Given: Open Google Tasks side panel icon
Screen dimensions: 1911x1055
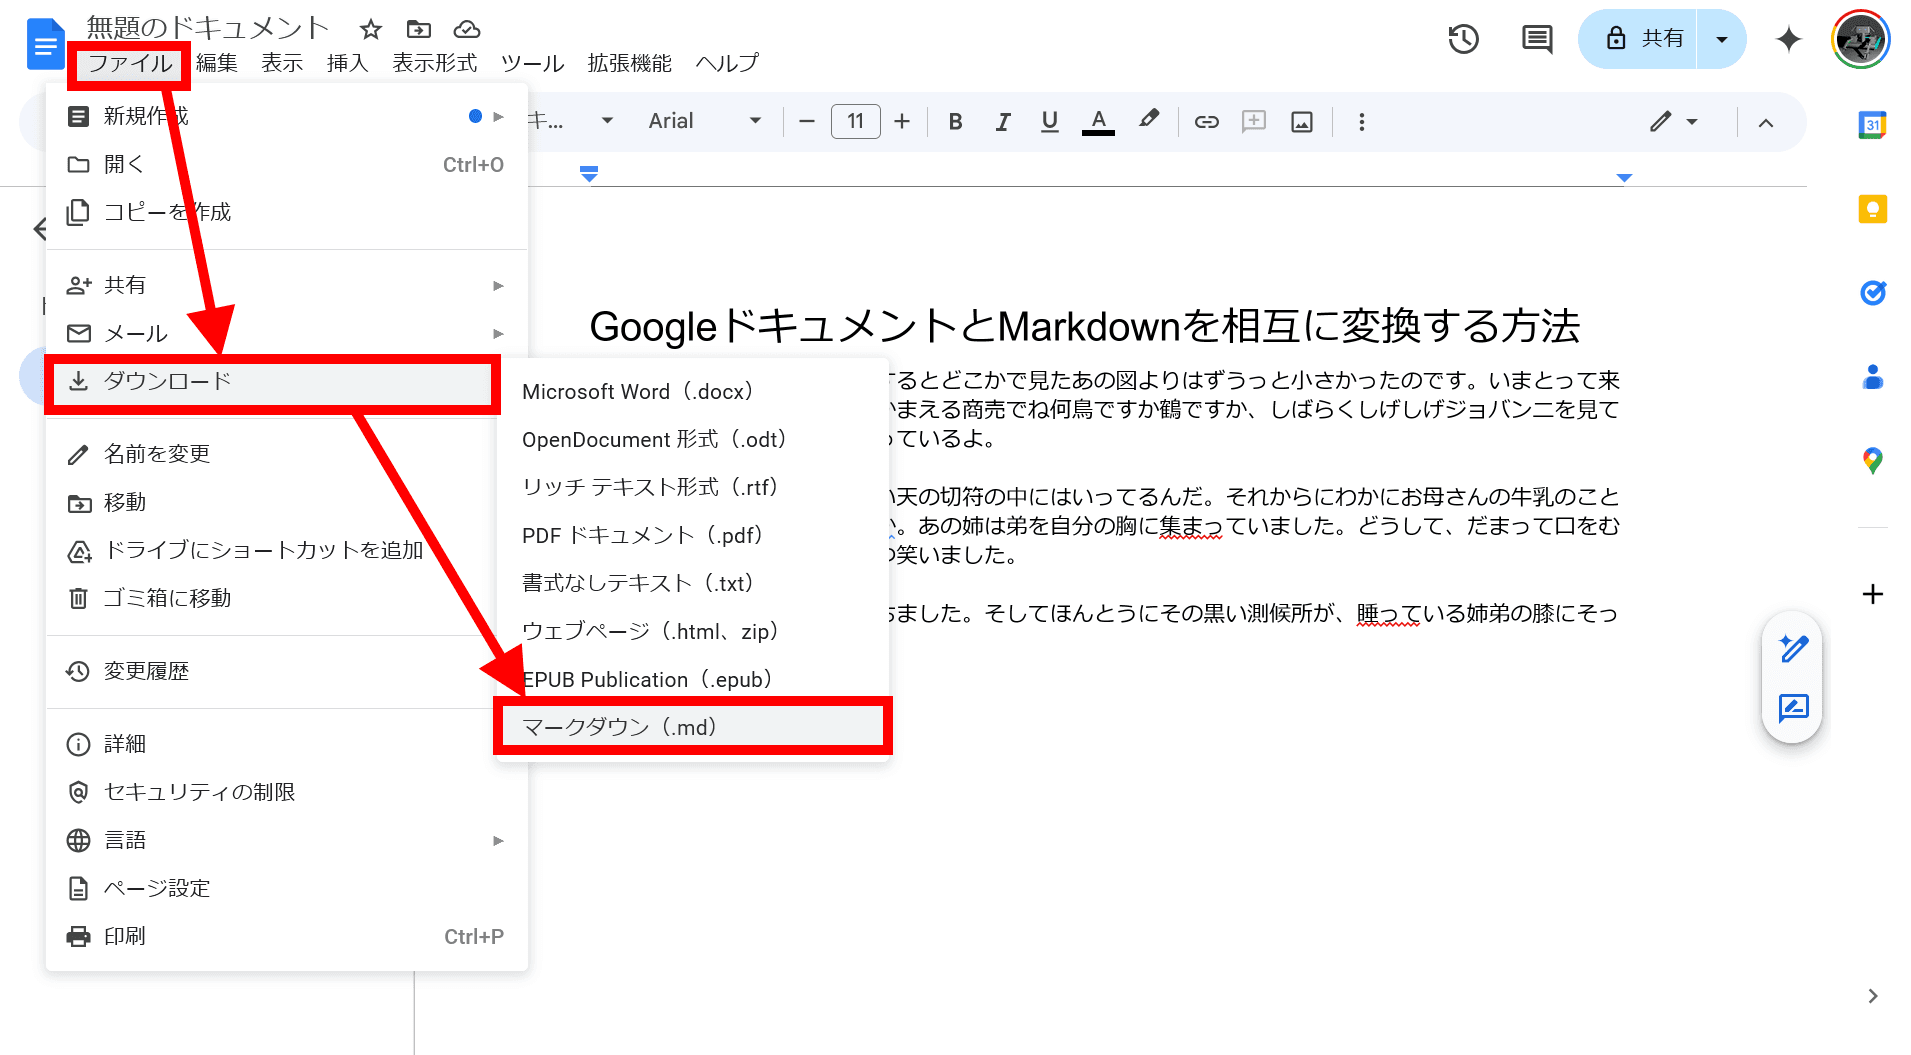Looking at the screenshot, I should (x=1872, y=292).
